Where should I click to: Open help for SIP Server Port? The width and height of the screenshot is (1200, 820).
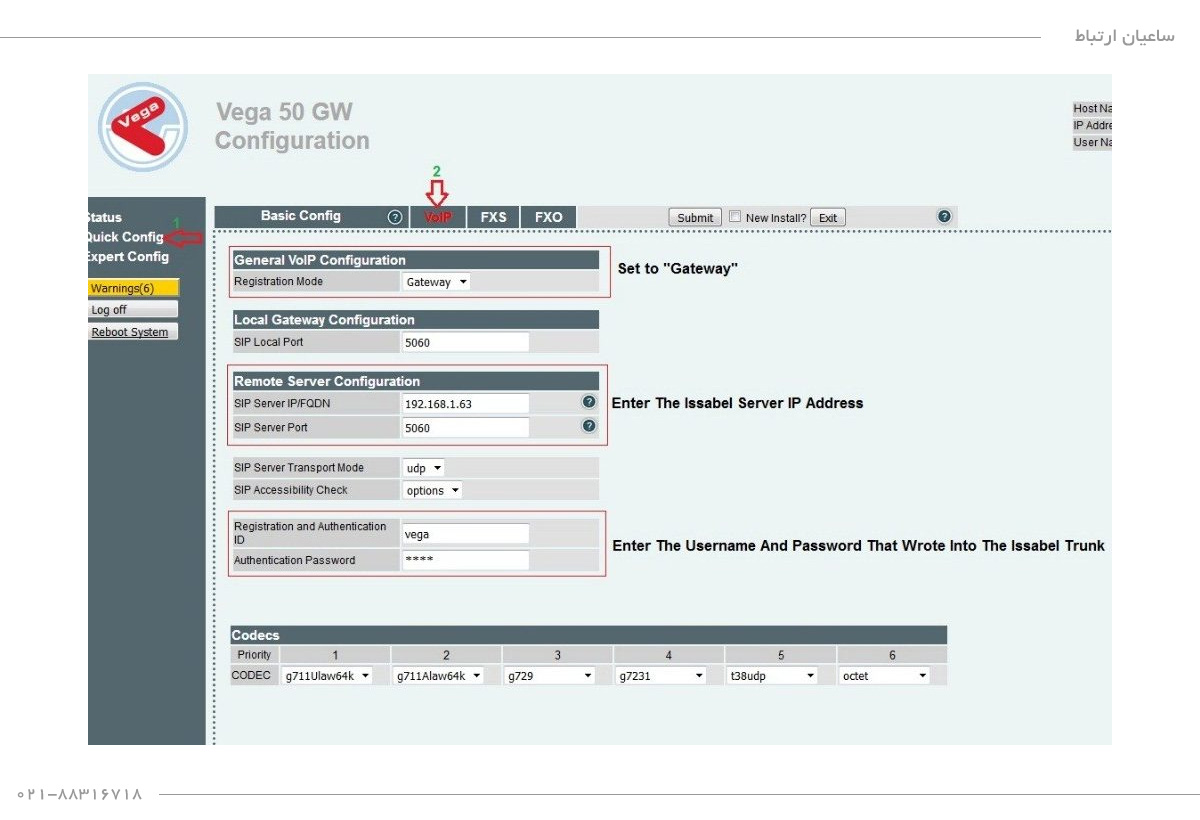click(x=589, y=426)
